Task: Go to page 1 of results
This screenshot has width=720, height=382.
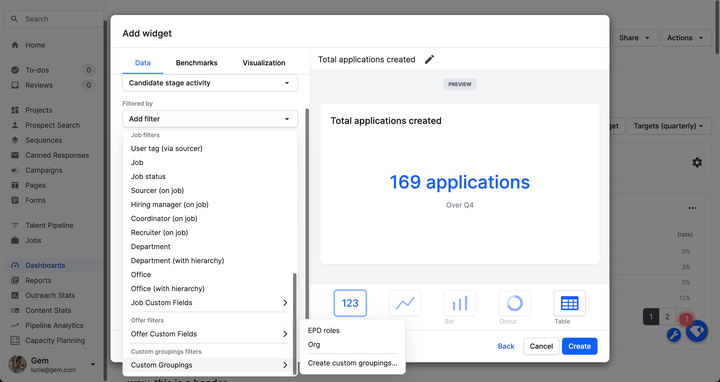Action: [651, 317]
